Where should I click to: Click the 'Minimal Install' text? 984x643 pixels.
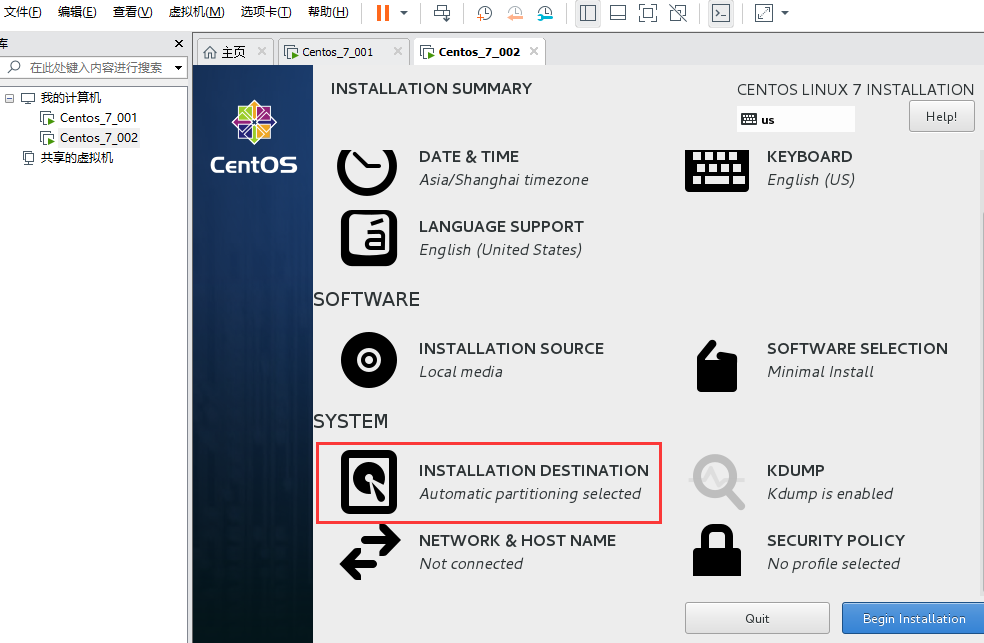[x=820, y=372]
